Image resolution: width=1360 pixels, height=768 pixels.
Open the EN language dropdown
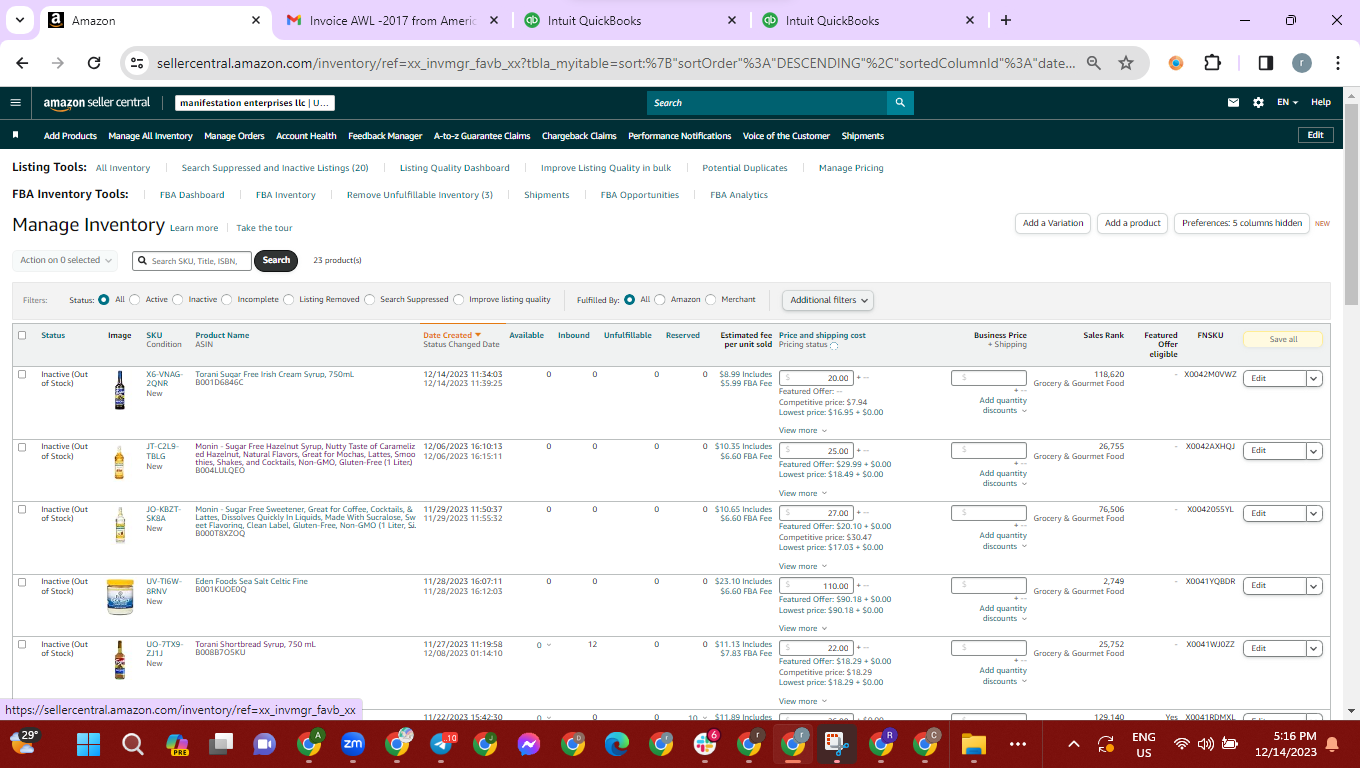tap(1288, 102)
